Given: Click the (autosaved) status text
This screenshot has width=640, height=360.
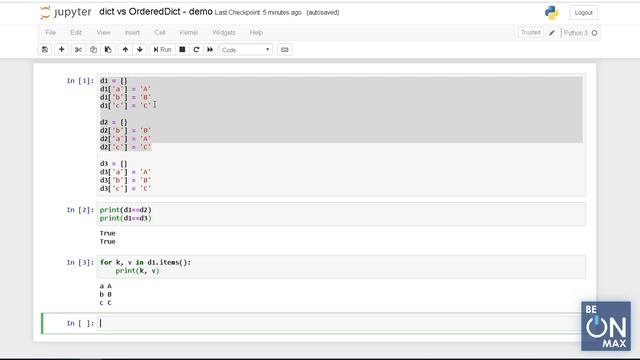Looking at the screenshot, I should 323,13.
